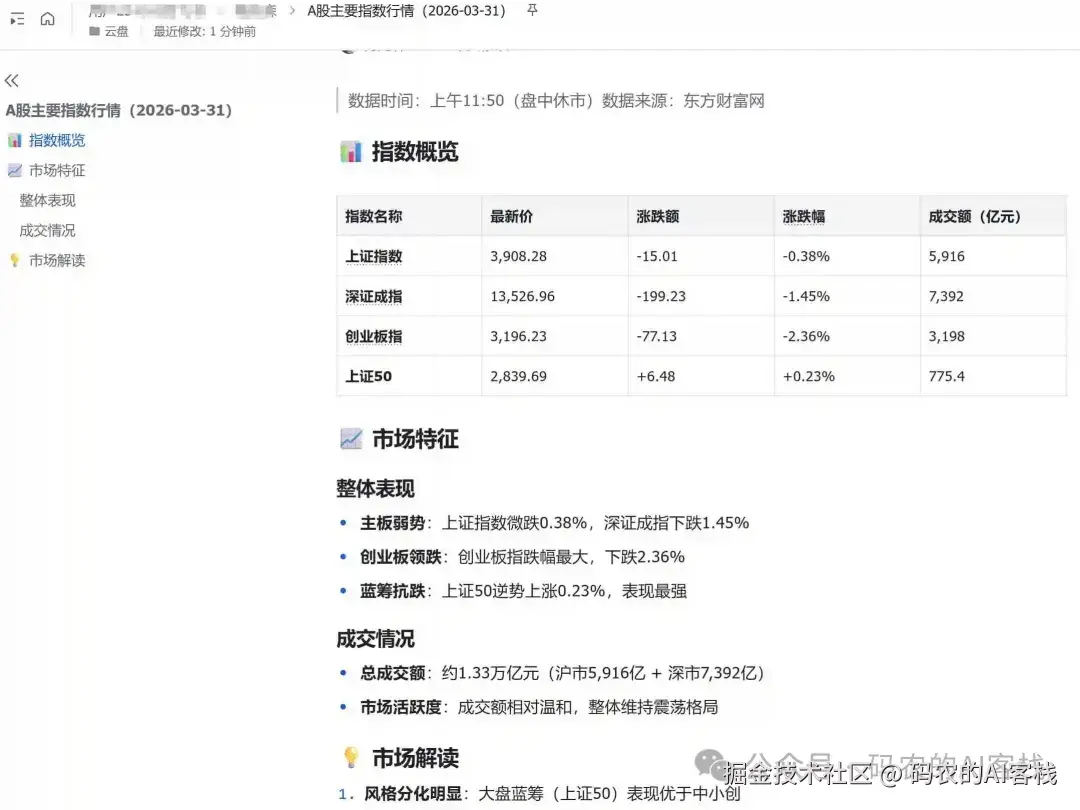Pin the document with the pin icon
The width and height of the screenshot is (1080, 810).
point(532,10)
